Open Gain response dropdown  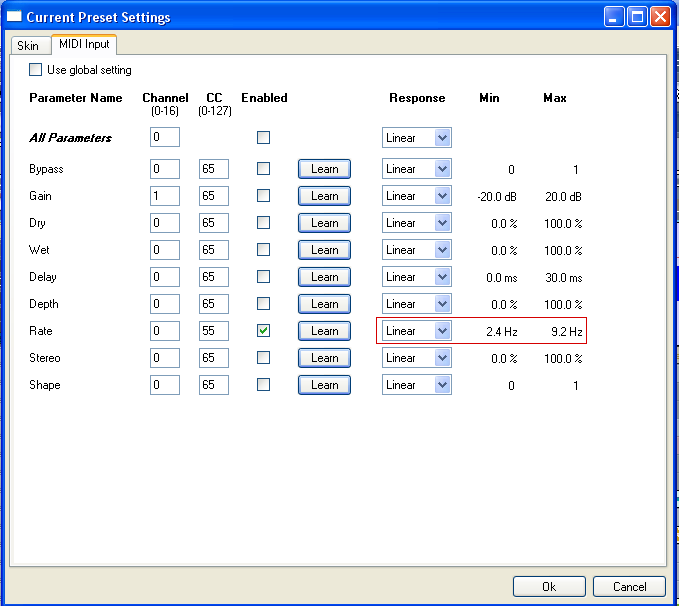tap(417, 195)
